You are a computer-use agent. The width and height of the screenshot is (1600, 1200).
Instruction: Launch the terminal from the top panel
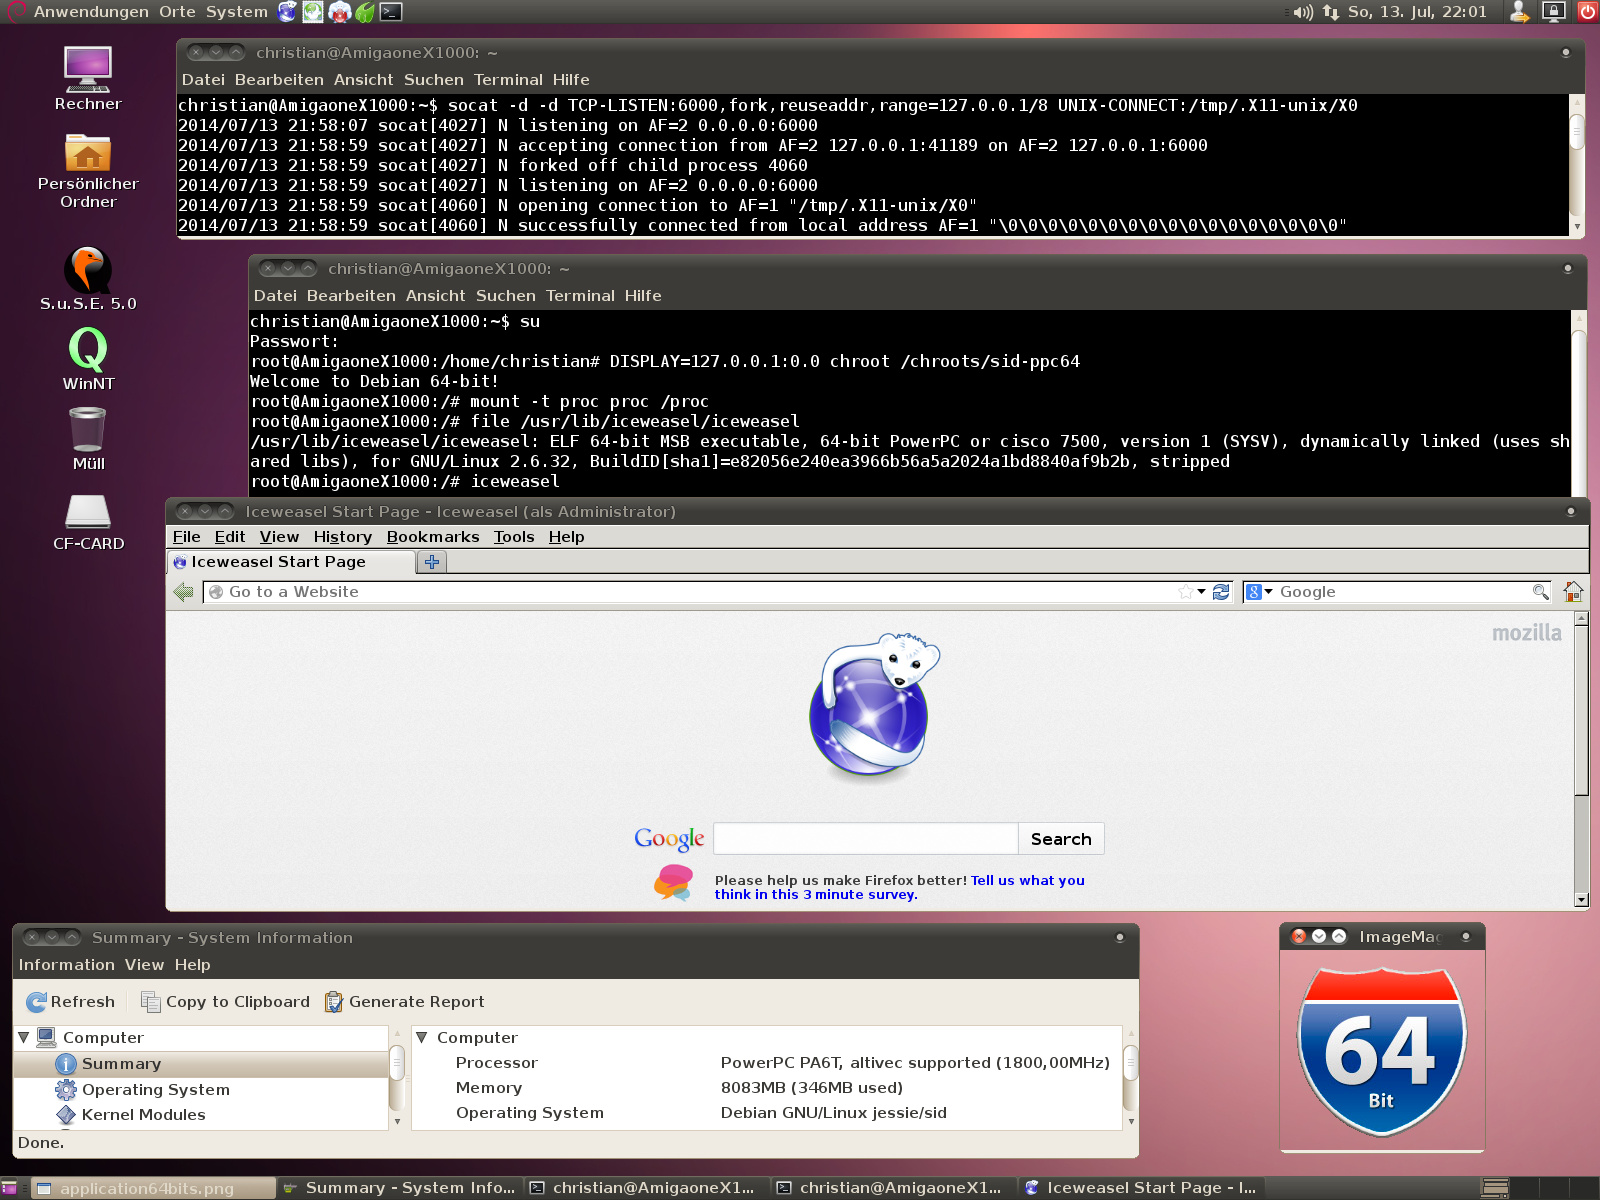pyautogui.click(x=392, y=12)
